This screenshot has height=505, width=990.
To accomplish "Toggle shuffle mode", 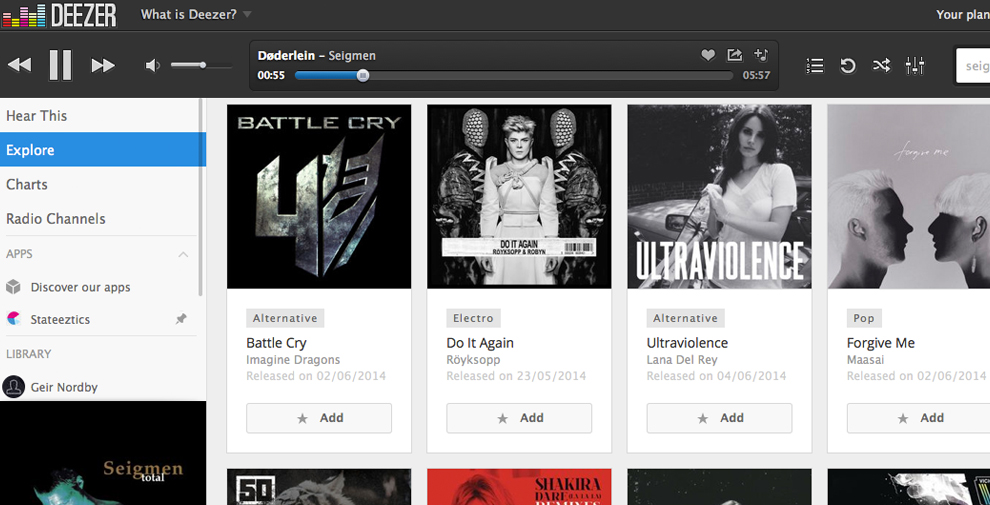I will tap(881, 65).
